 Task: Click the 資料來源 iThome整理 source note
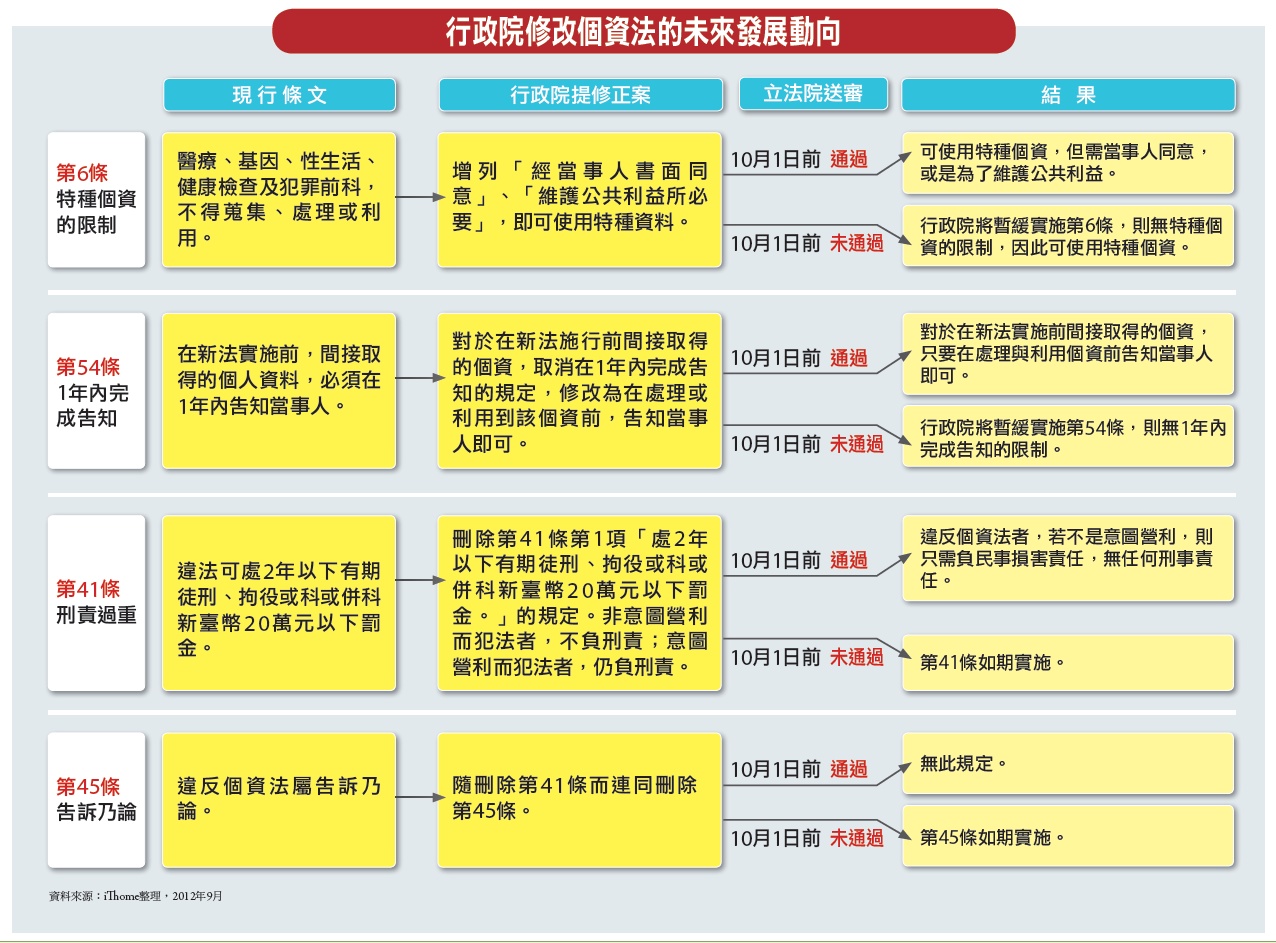pyautogui.click(x=135, y=896)
